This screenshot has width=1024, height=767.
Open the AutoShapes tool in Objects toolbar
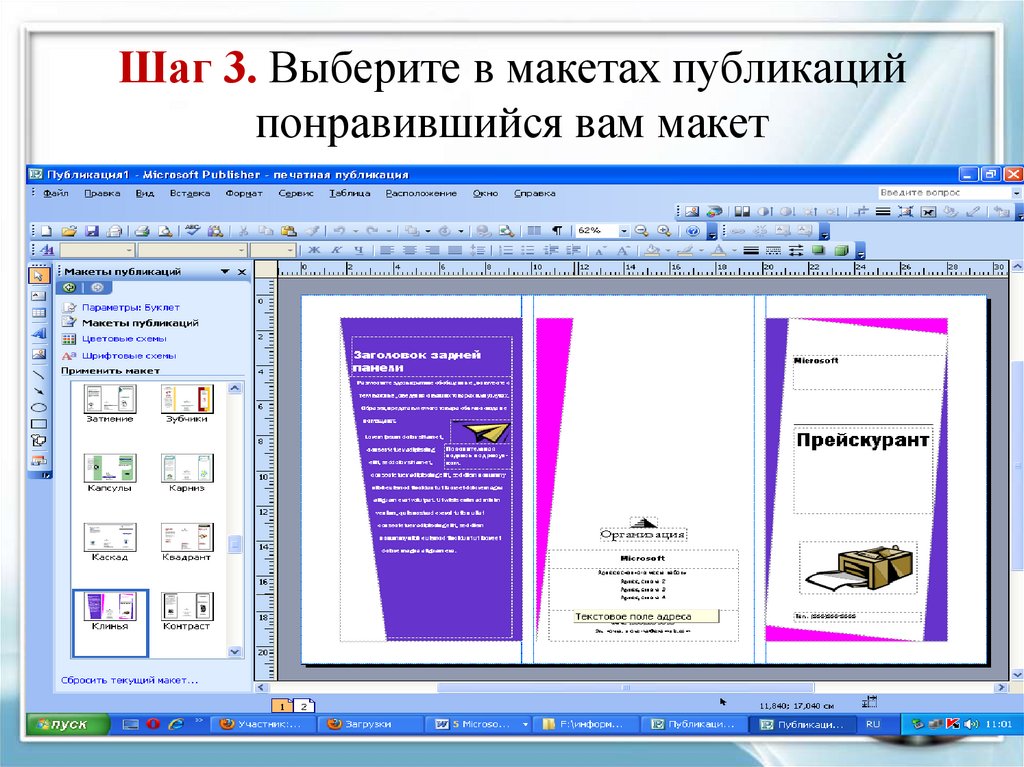[x=39, y=441]
